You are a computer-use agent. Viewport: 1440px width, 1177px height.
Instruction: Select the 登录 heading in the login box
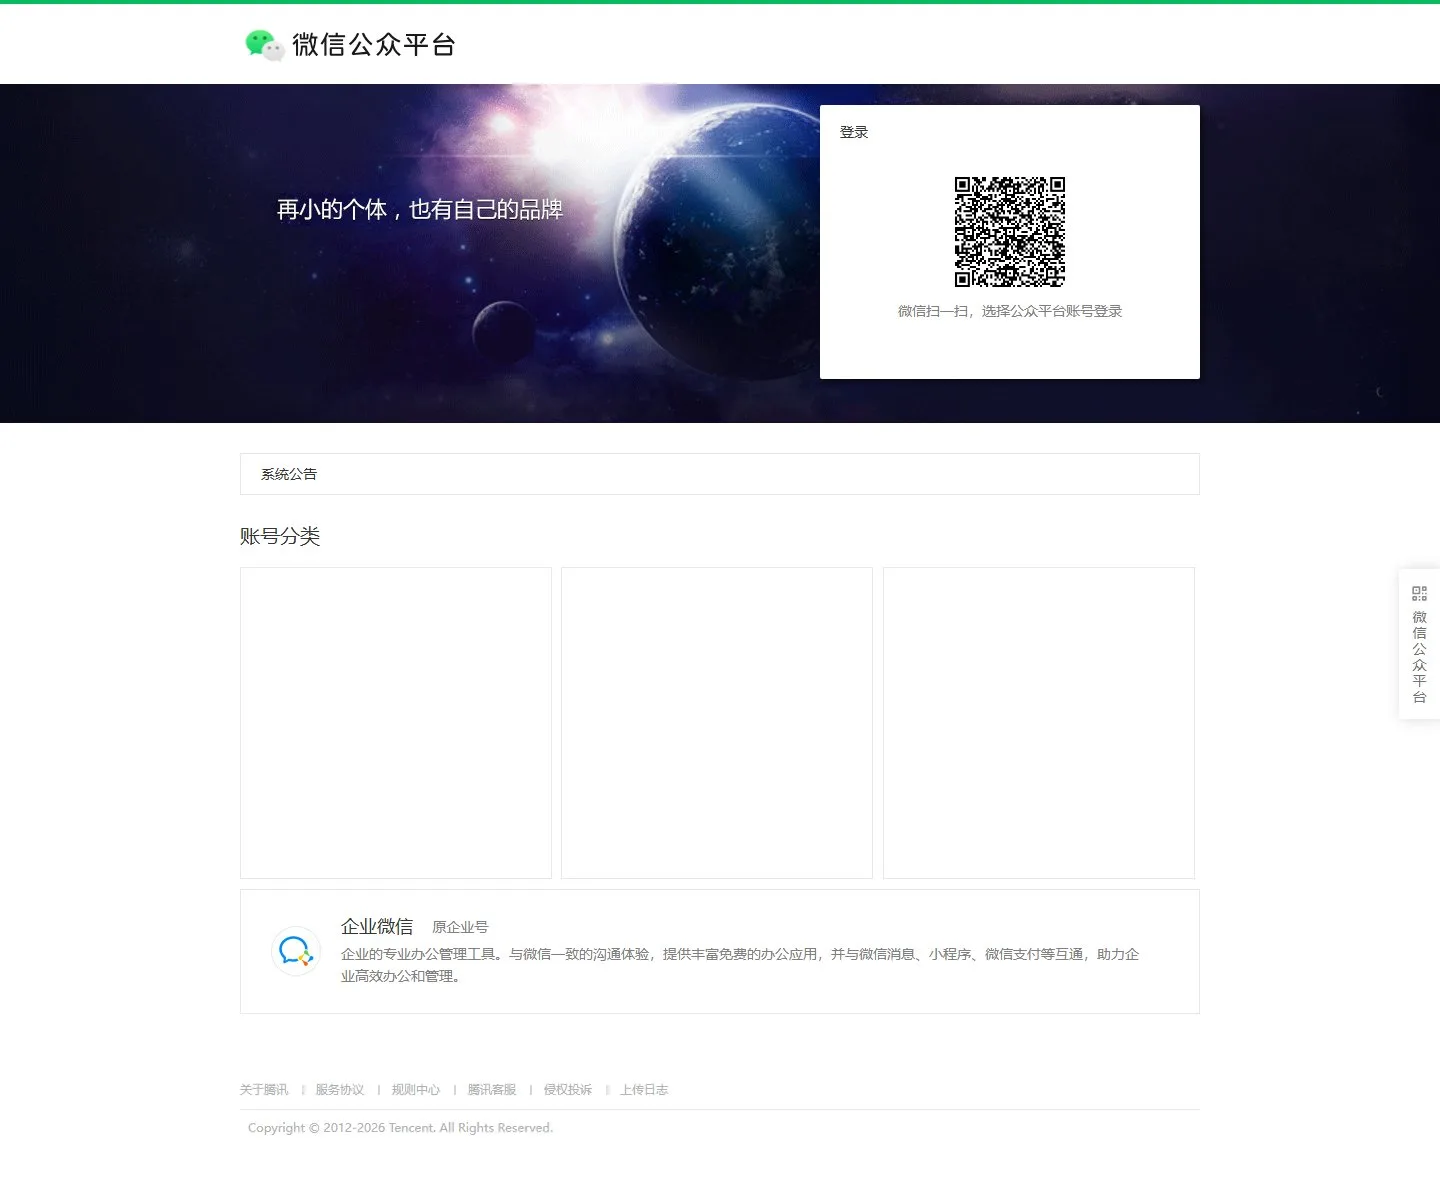point(854,132)
